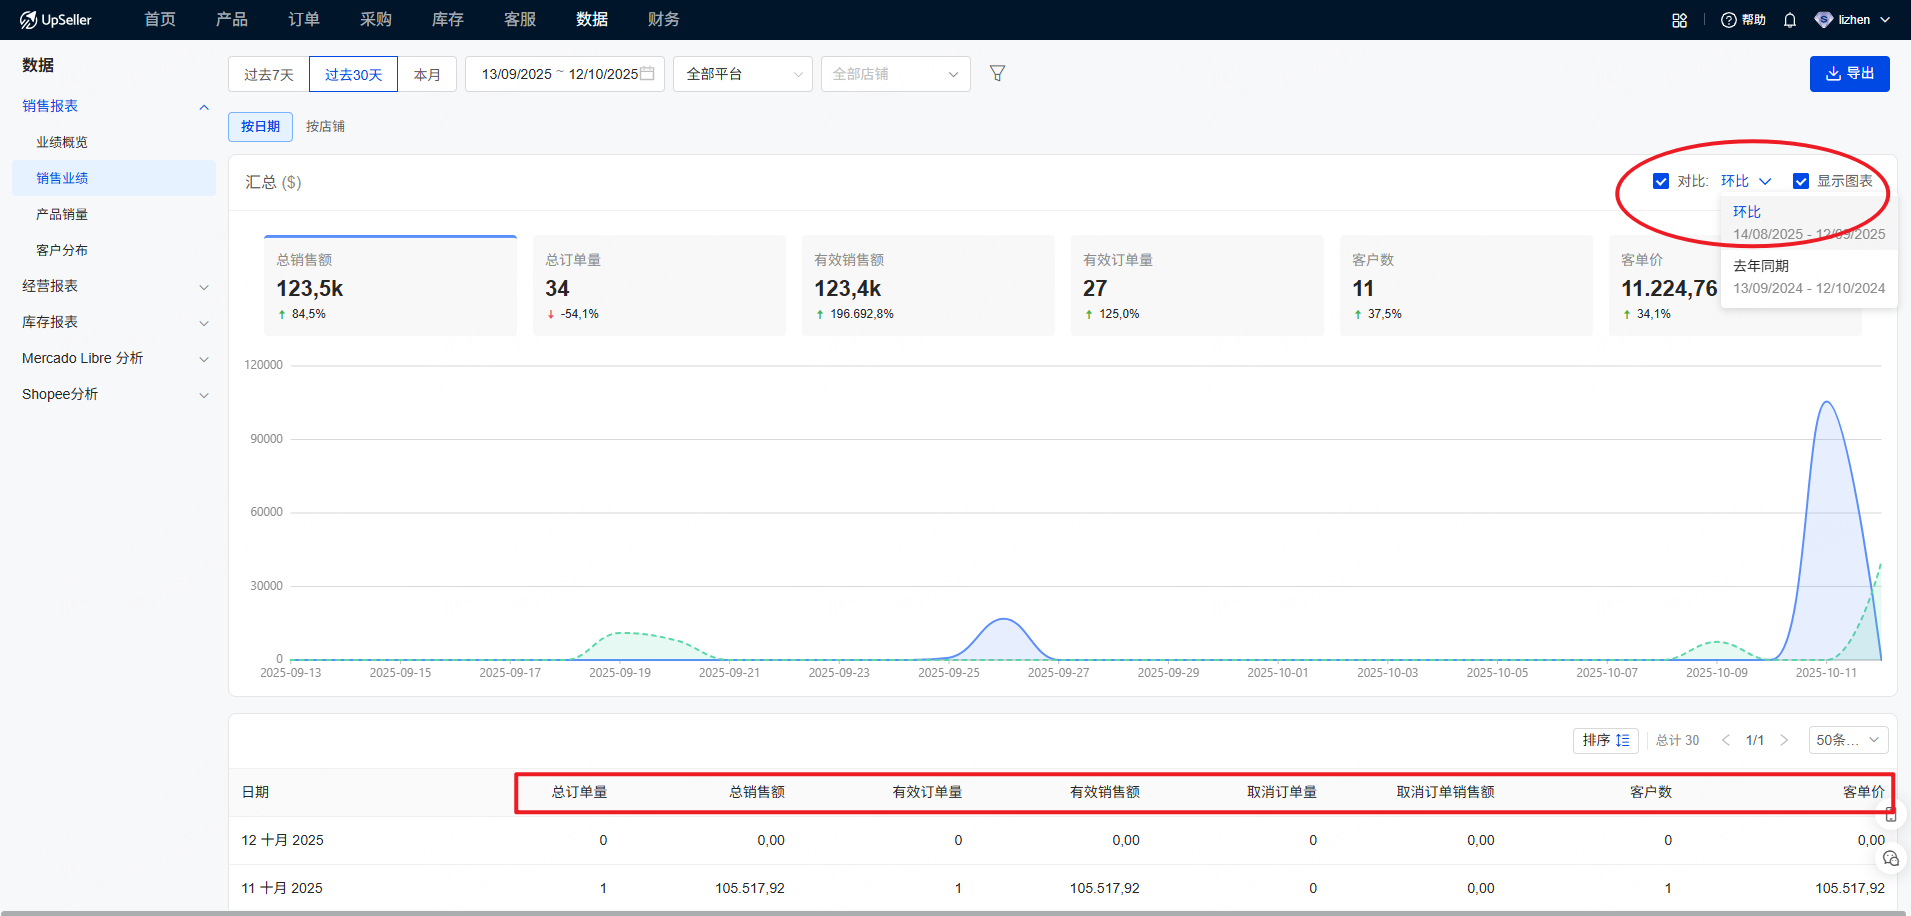Click the chat support icon
The width and height of the screenshot is (1911, 916).
tap(1890, 858)
